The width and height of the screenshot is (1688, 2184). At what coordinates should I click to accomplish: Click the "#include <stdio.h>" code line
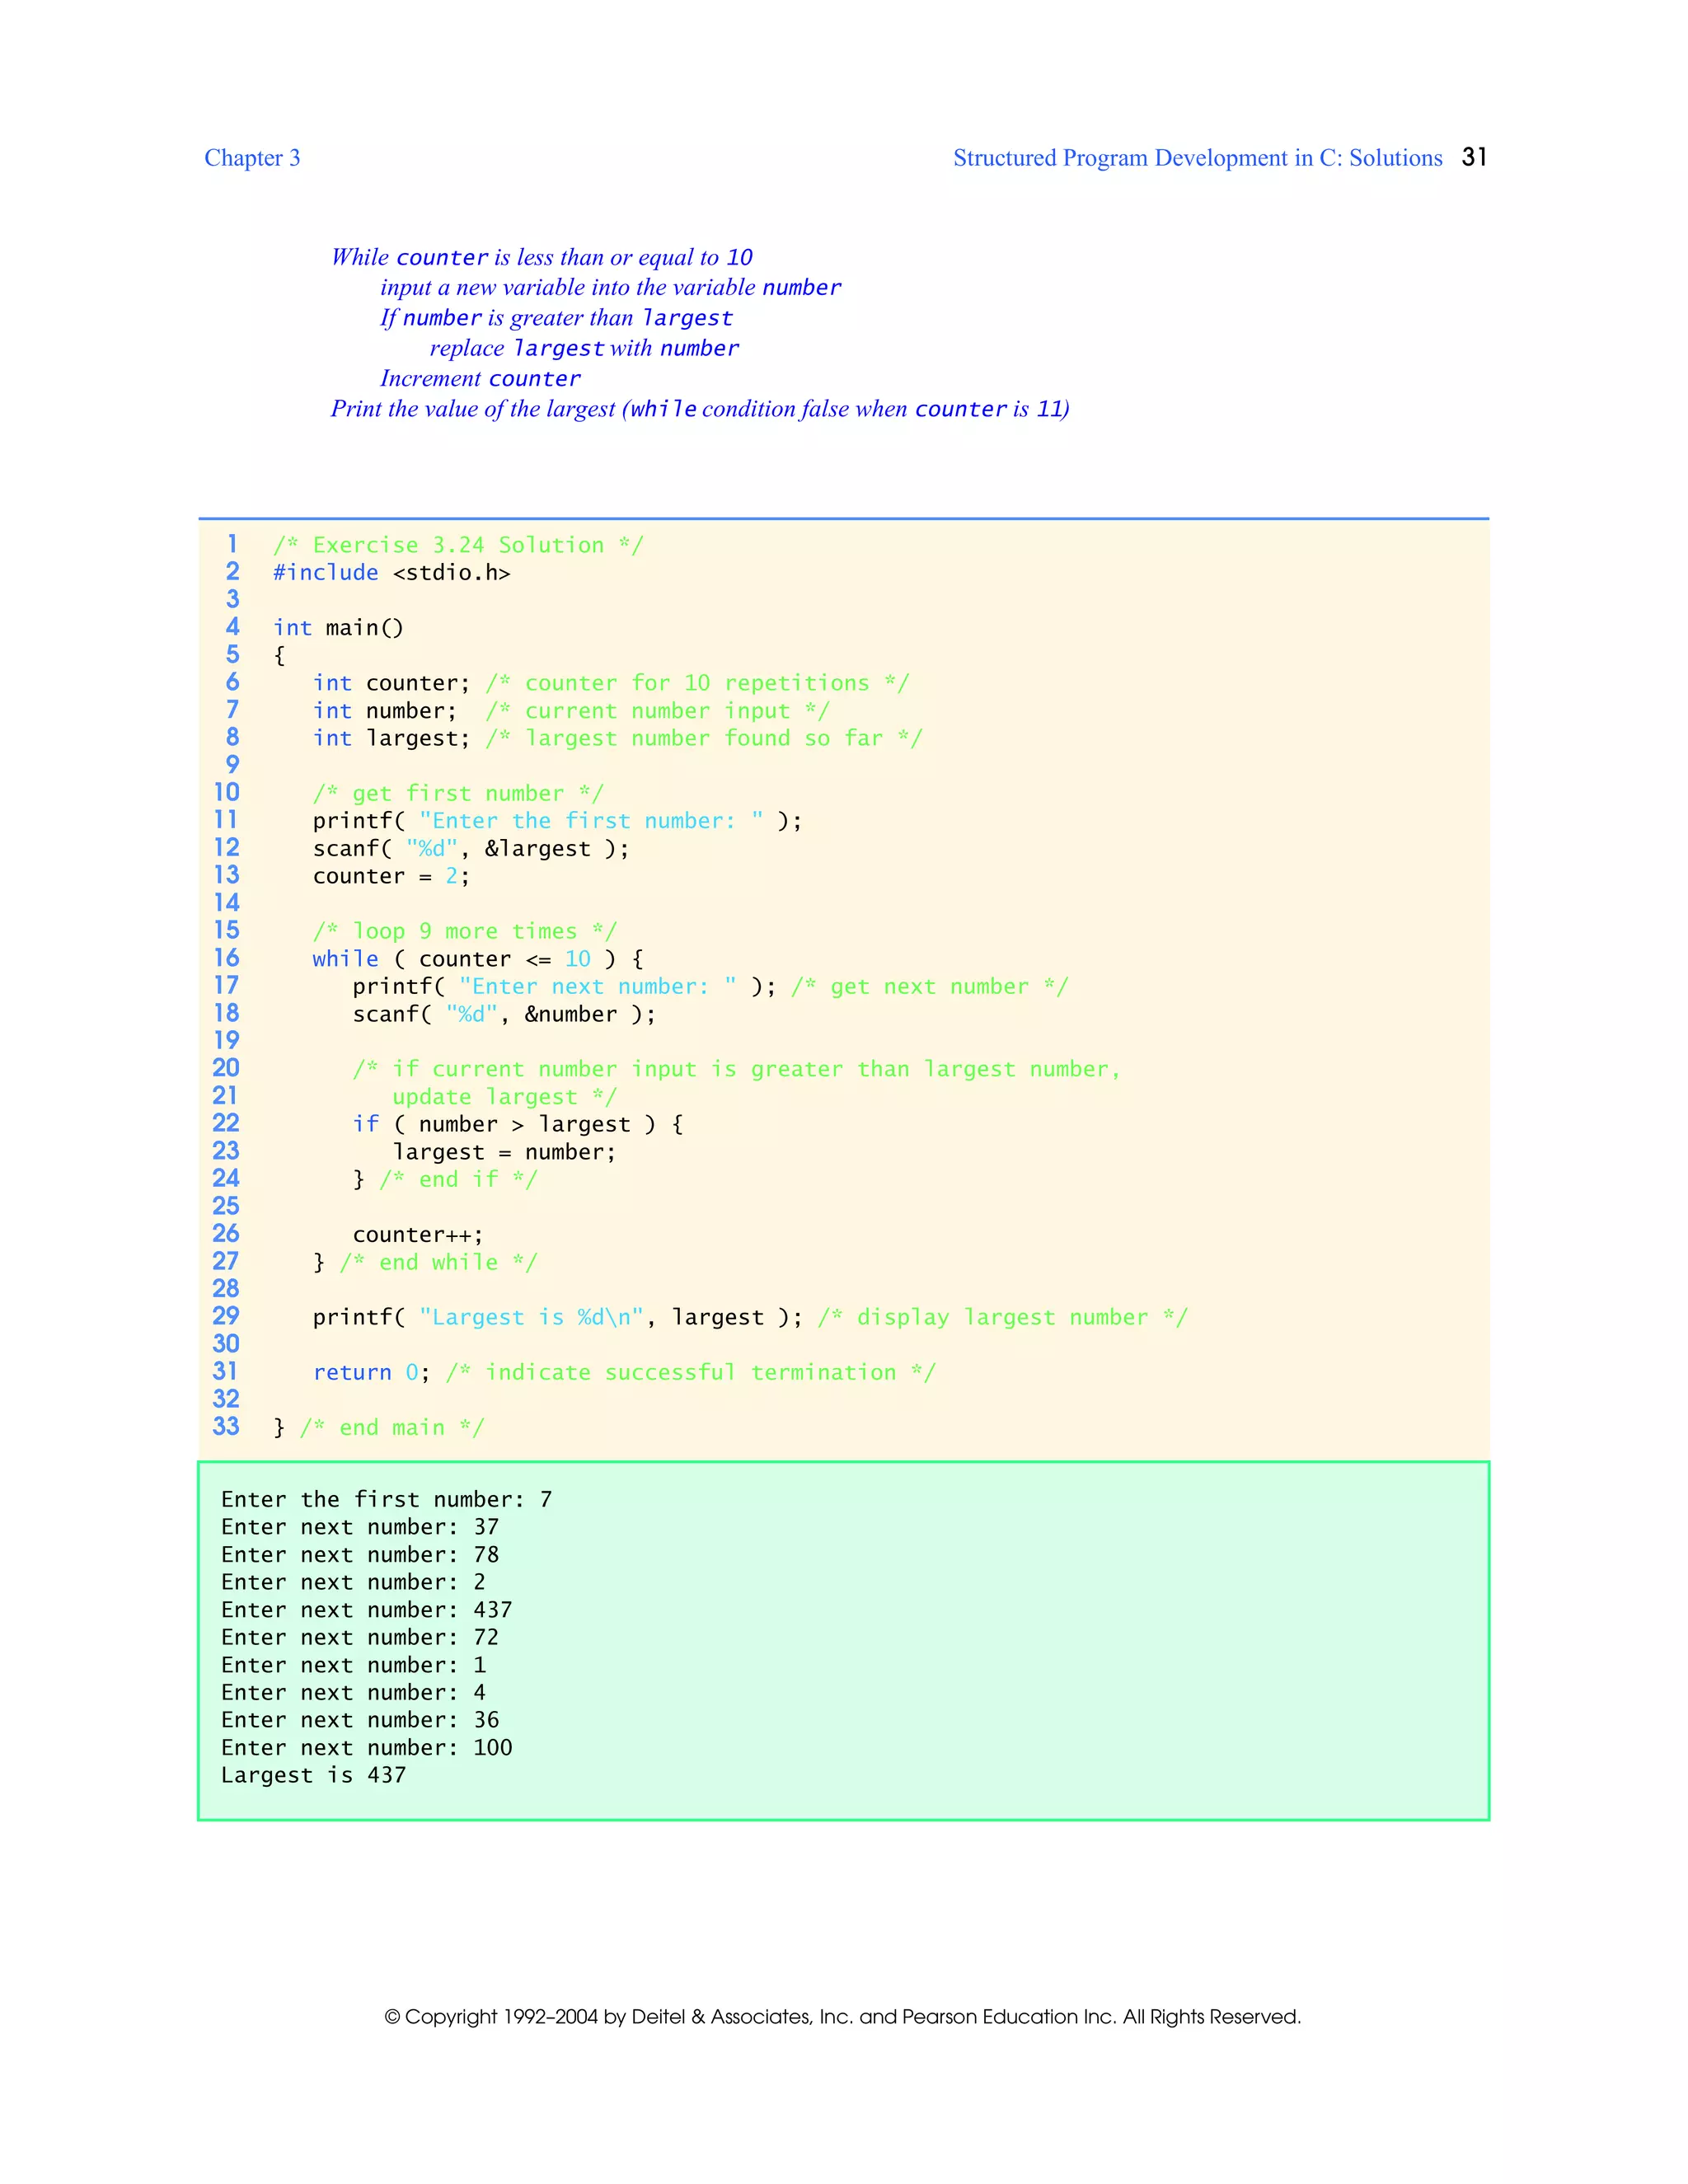pos(391,573)
